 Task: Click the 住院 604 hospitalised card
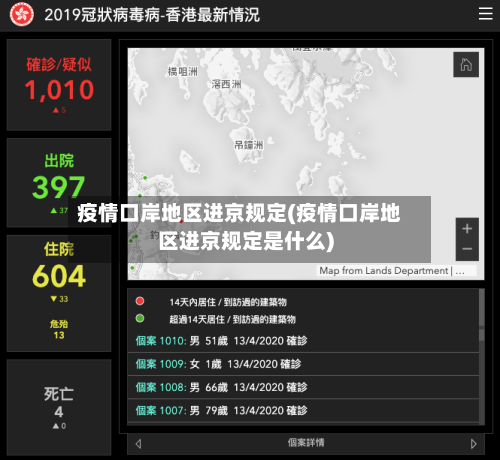(x=59, y=293)
